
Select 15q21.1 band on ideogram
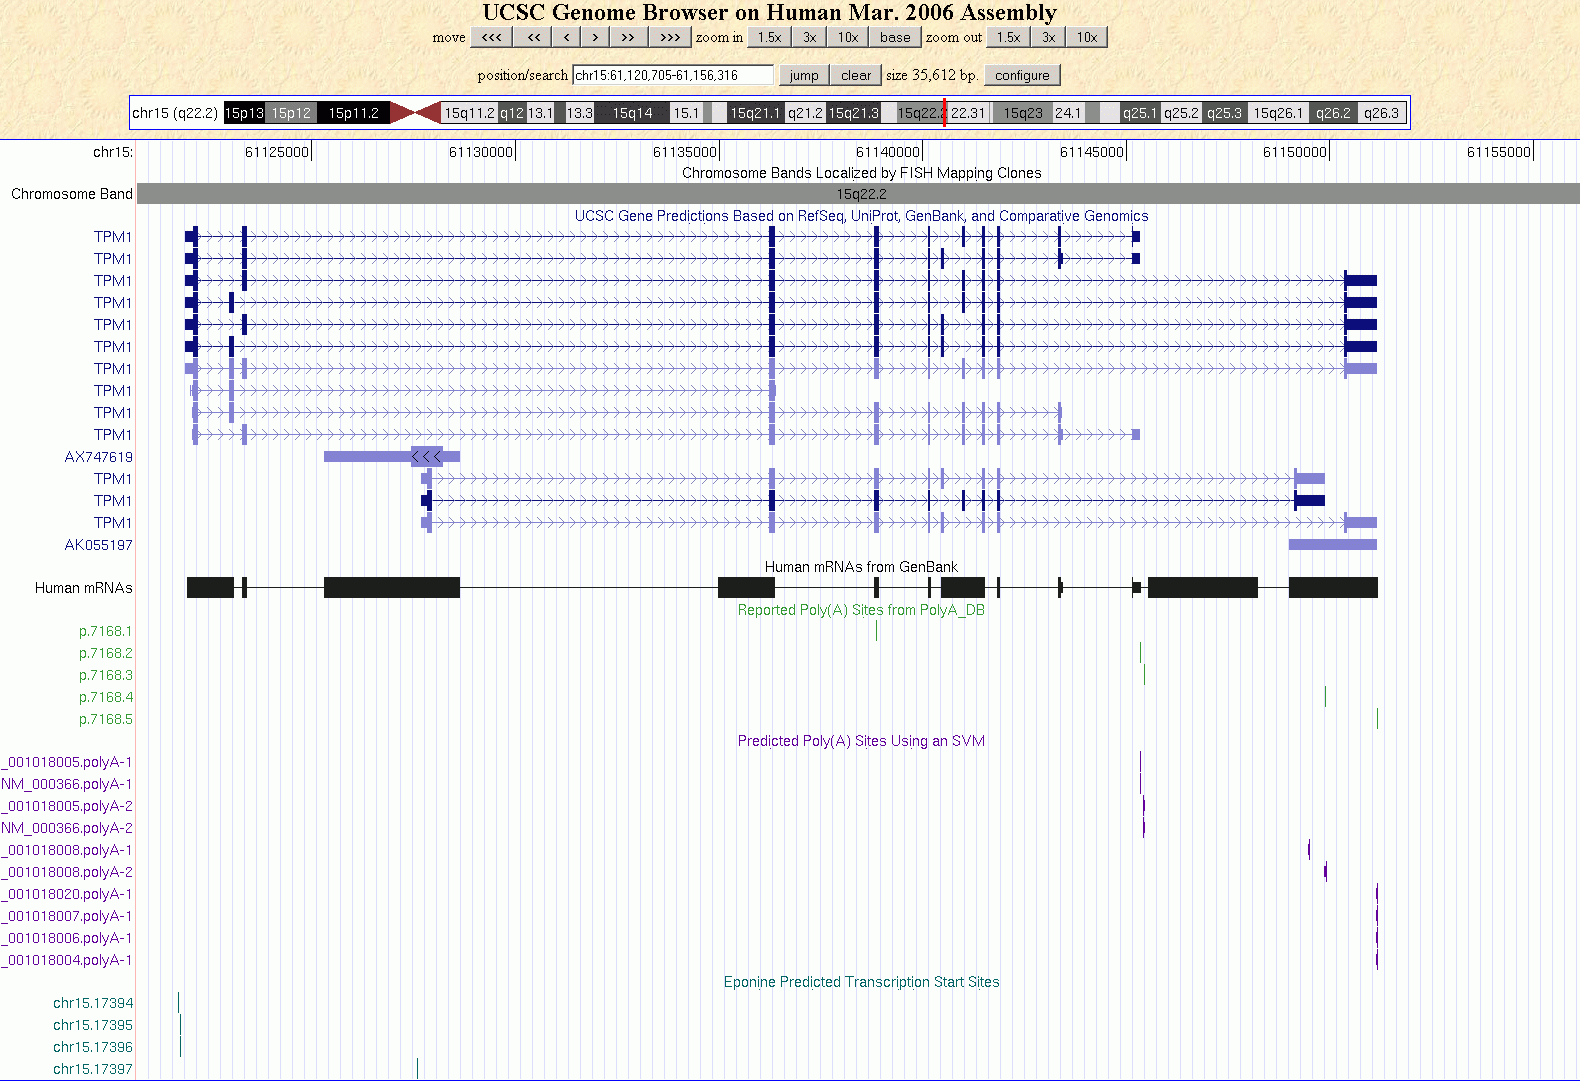pyautogui.click(x=755, y=113)
